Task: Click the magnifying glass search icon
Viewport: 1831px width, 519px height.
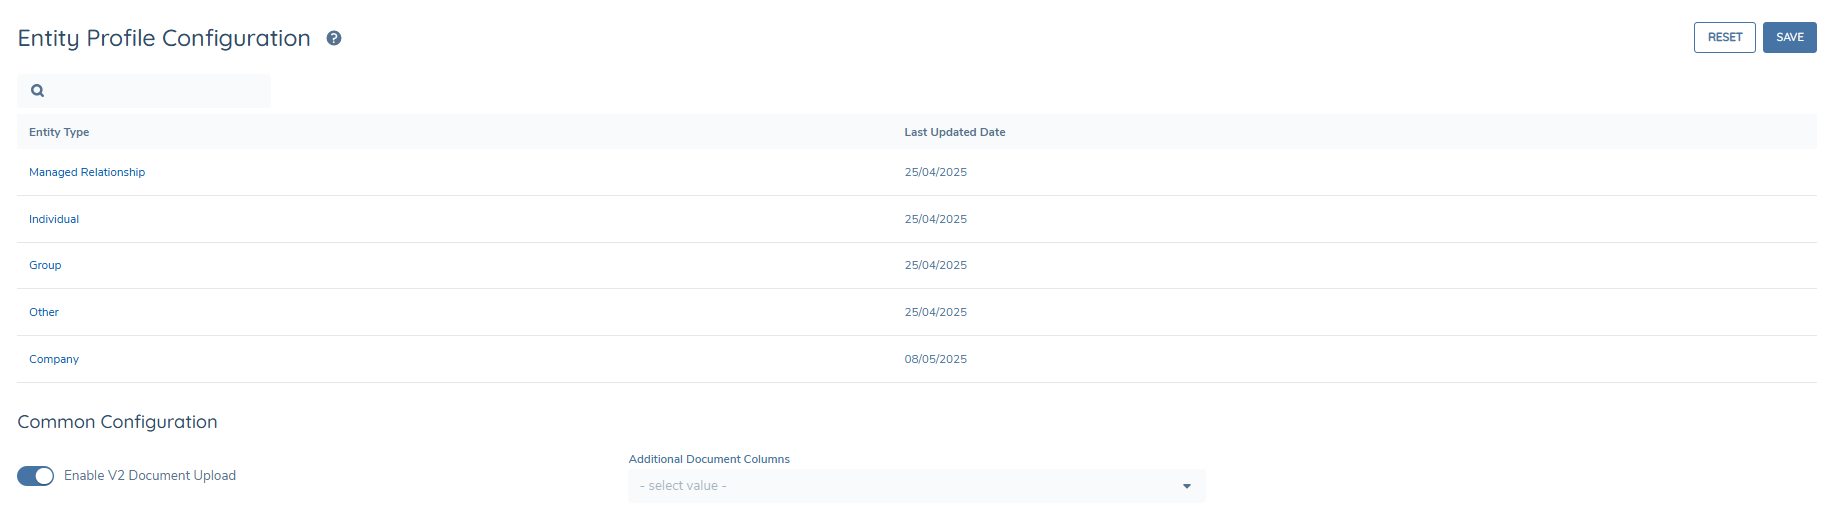Action: [x=38, y=91]
